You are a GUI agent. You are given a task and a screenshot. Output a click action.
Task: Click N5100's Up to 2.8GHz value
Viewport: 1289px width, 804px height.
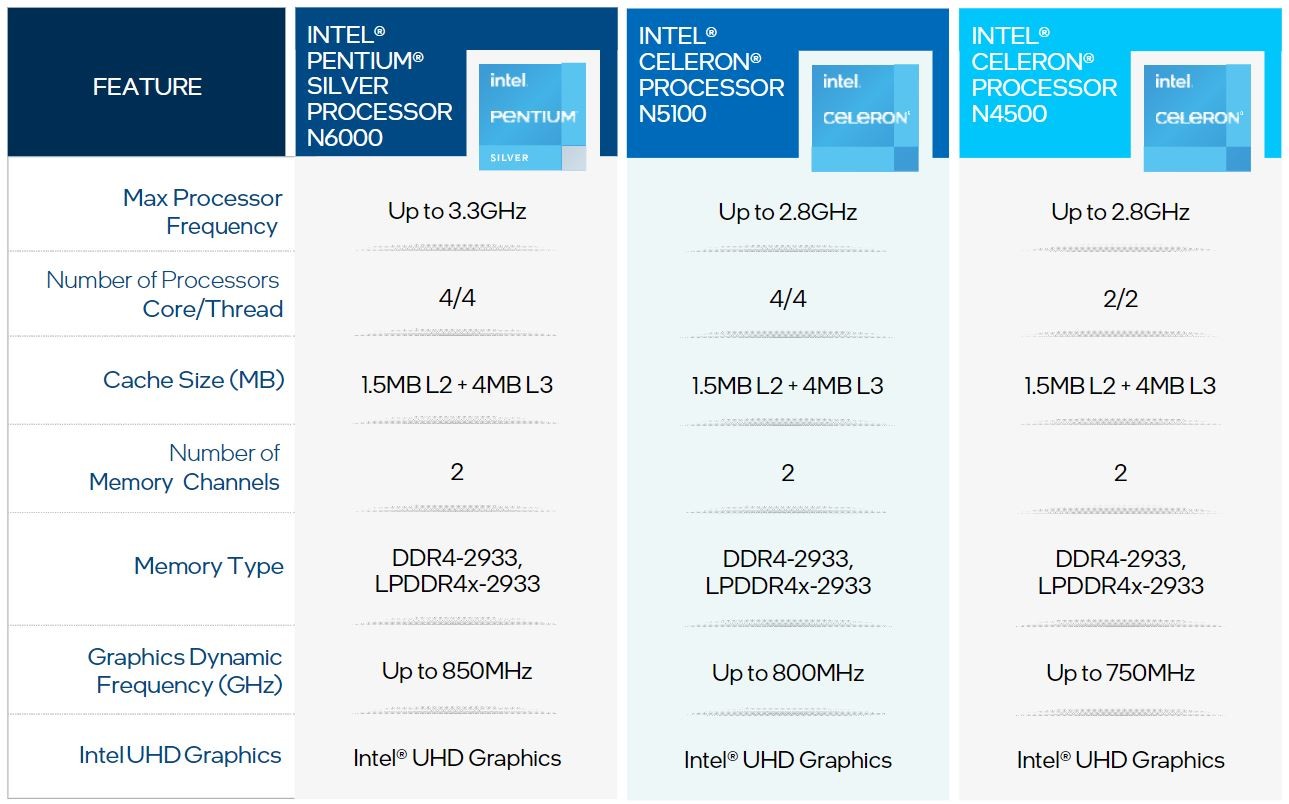[788, 212]
